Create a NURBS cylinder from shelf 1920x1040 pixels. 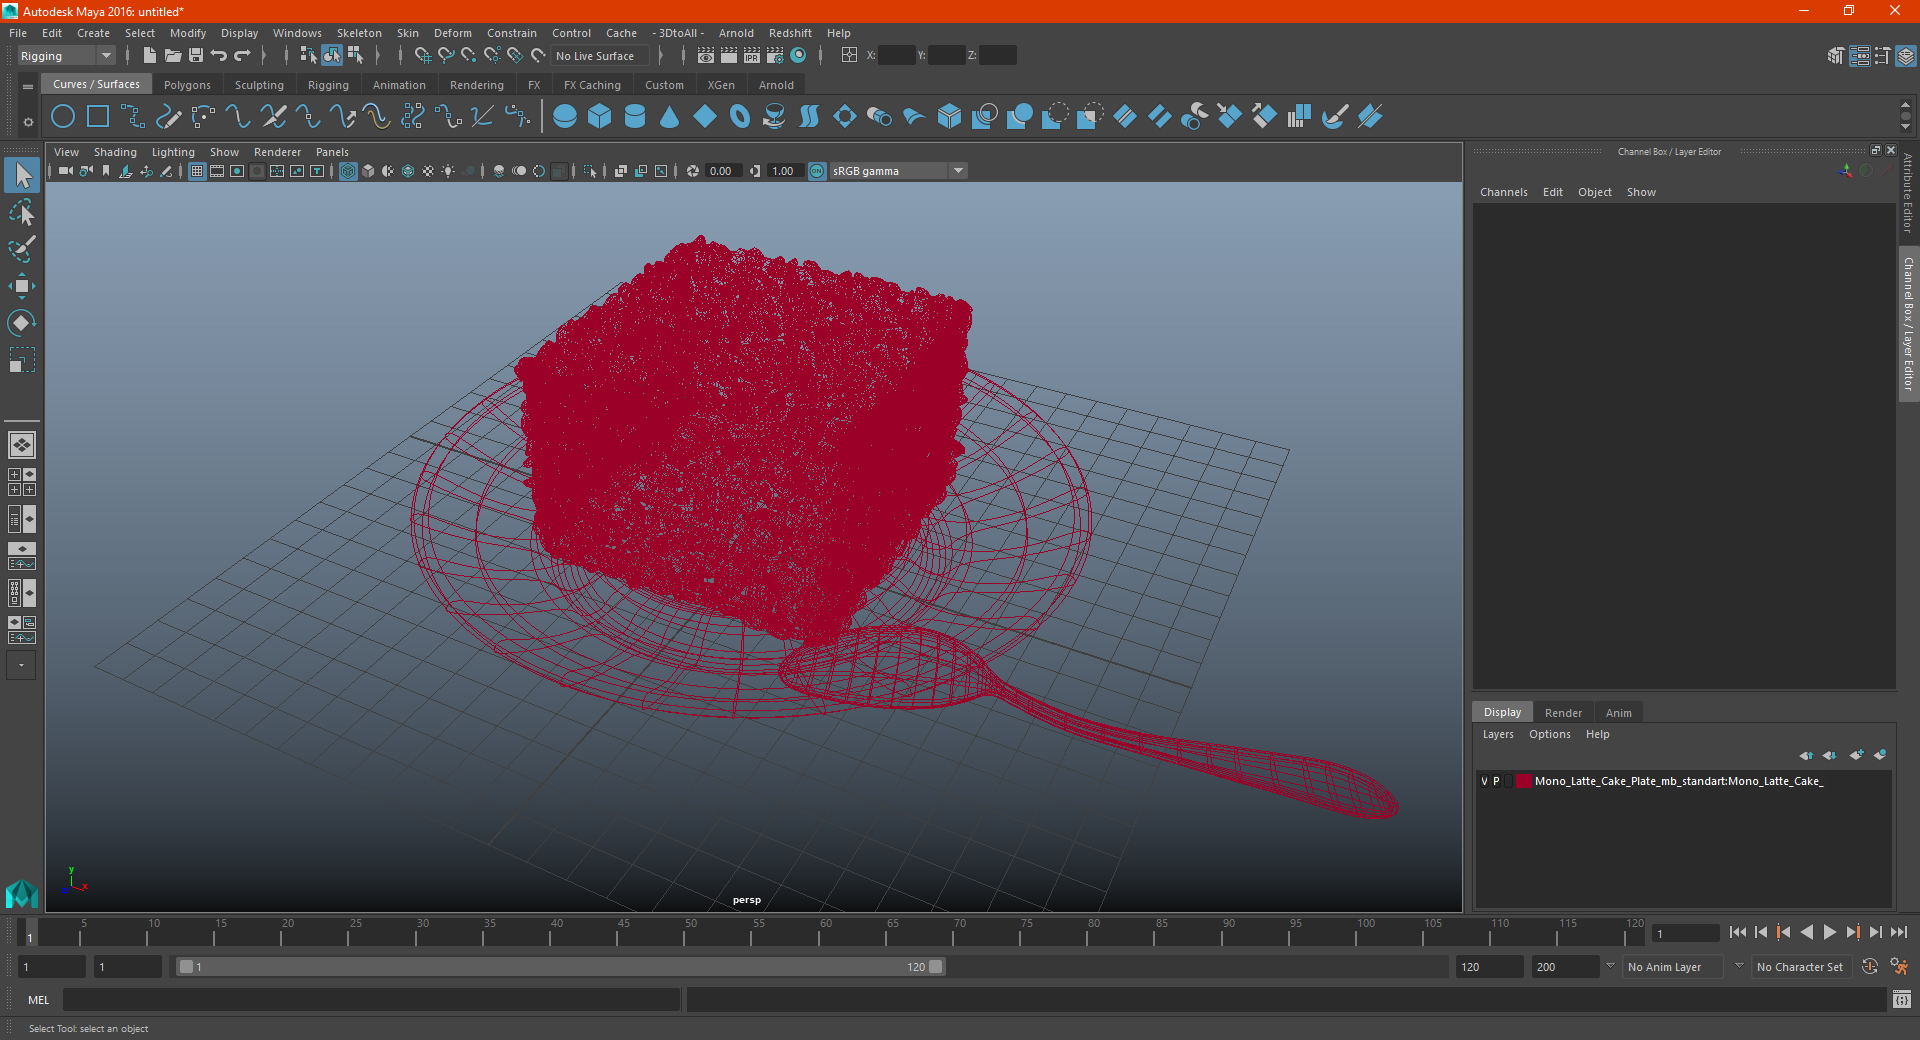(x=635, y=117)
